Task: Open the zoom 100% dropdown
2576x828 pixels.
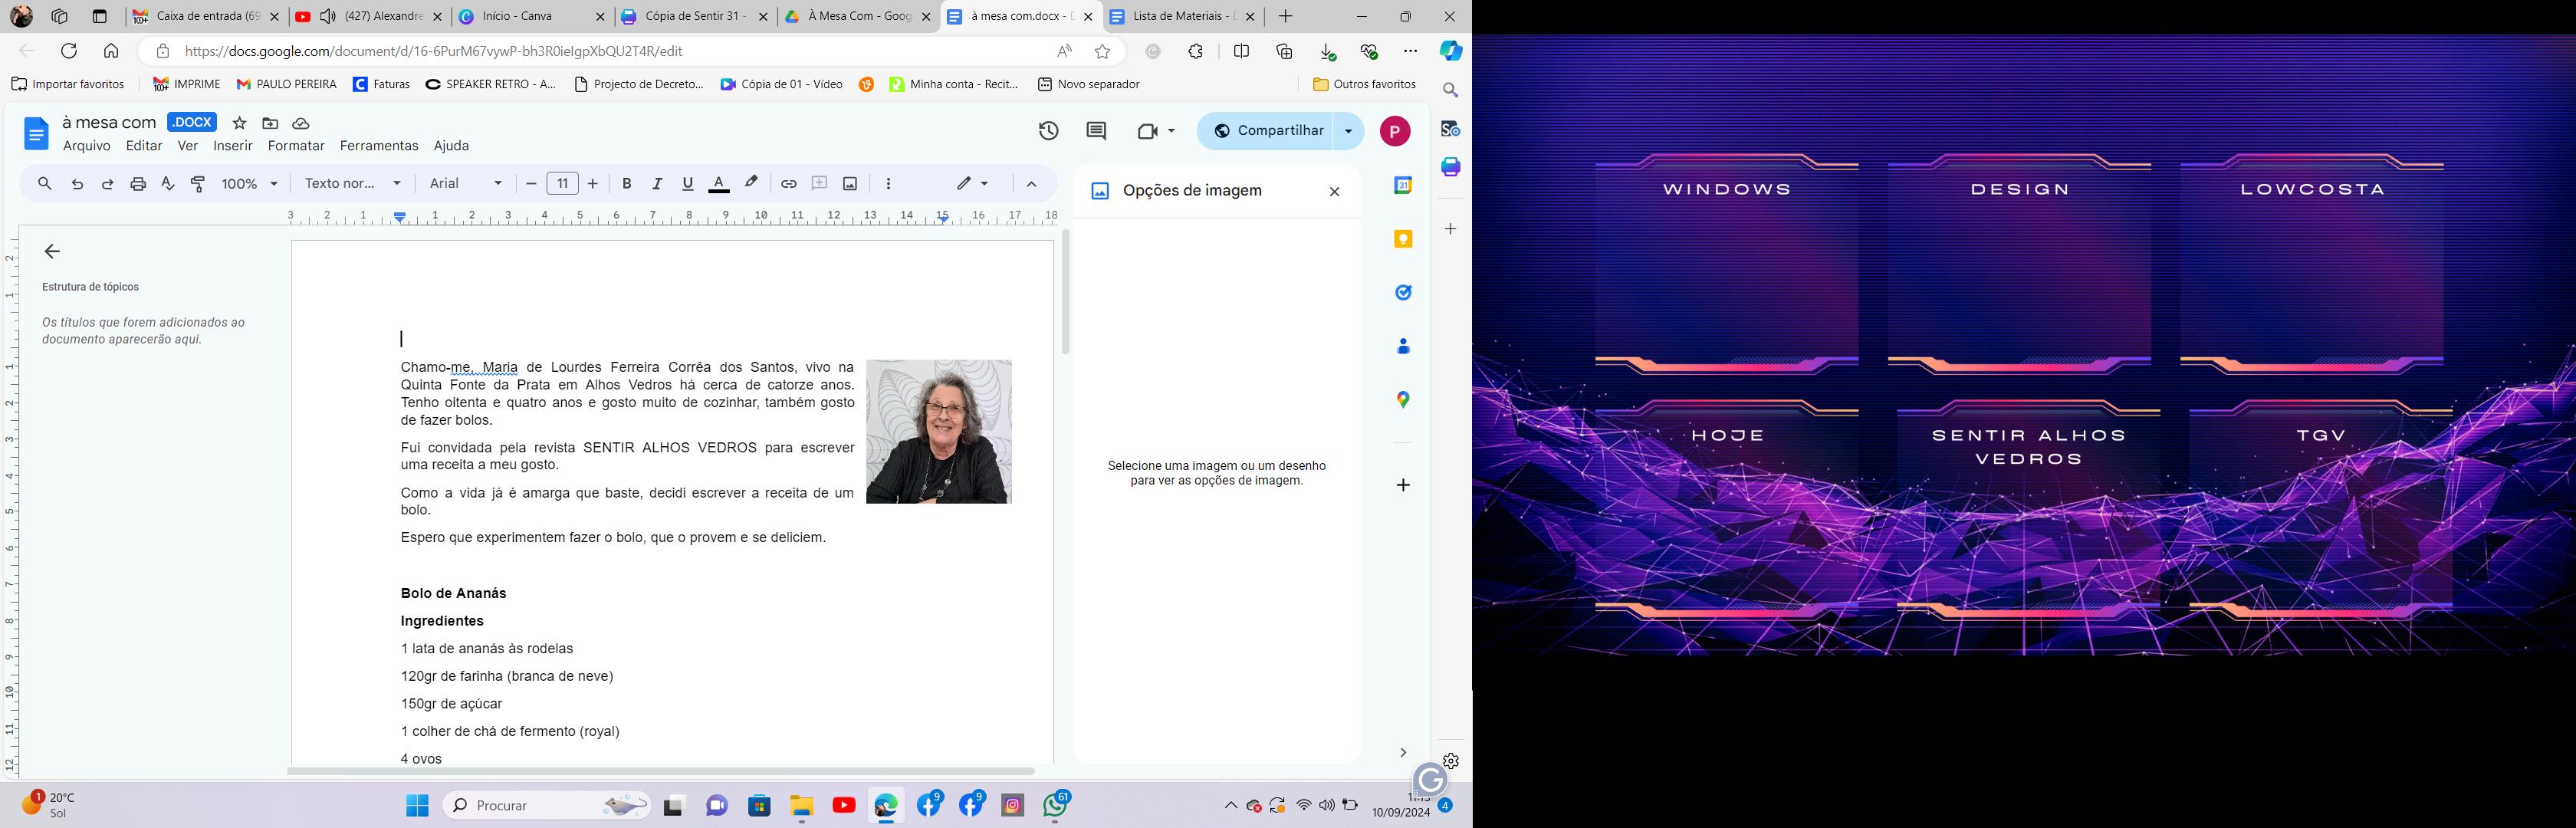Action: [250, 184]
